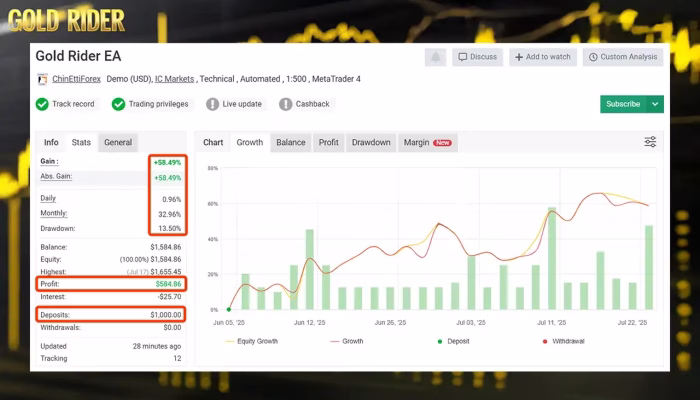The width and height of the screenshot is (700, 400).
Task: Click the Tracking value 12
Action: click(177, 358)
